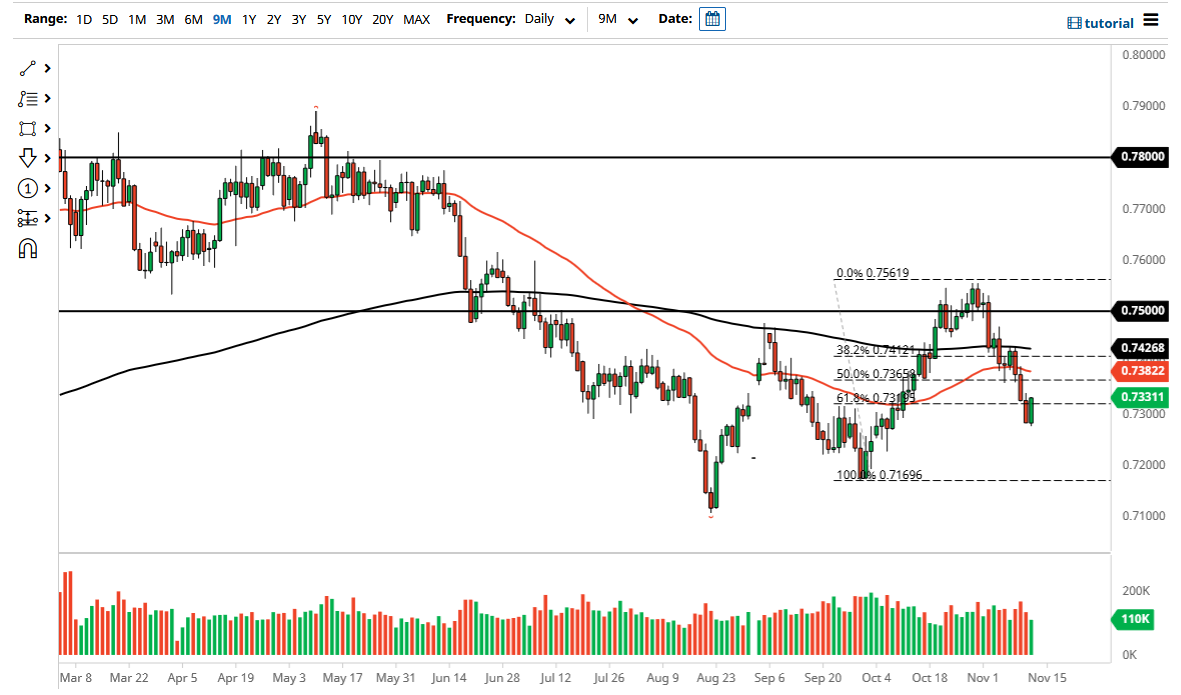The image size is (1181, 695).
Task: Switch chart range to 1D
Action: (84, 19)
